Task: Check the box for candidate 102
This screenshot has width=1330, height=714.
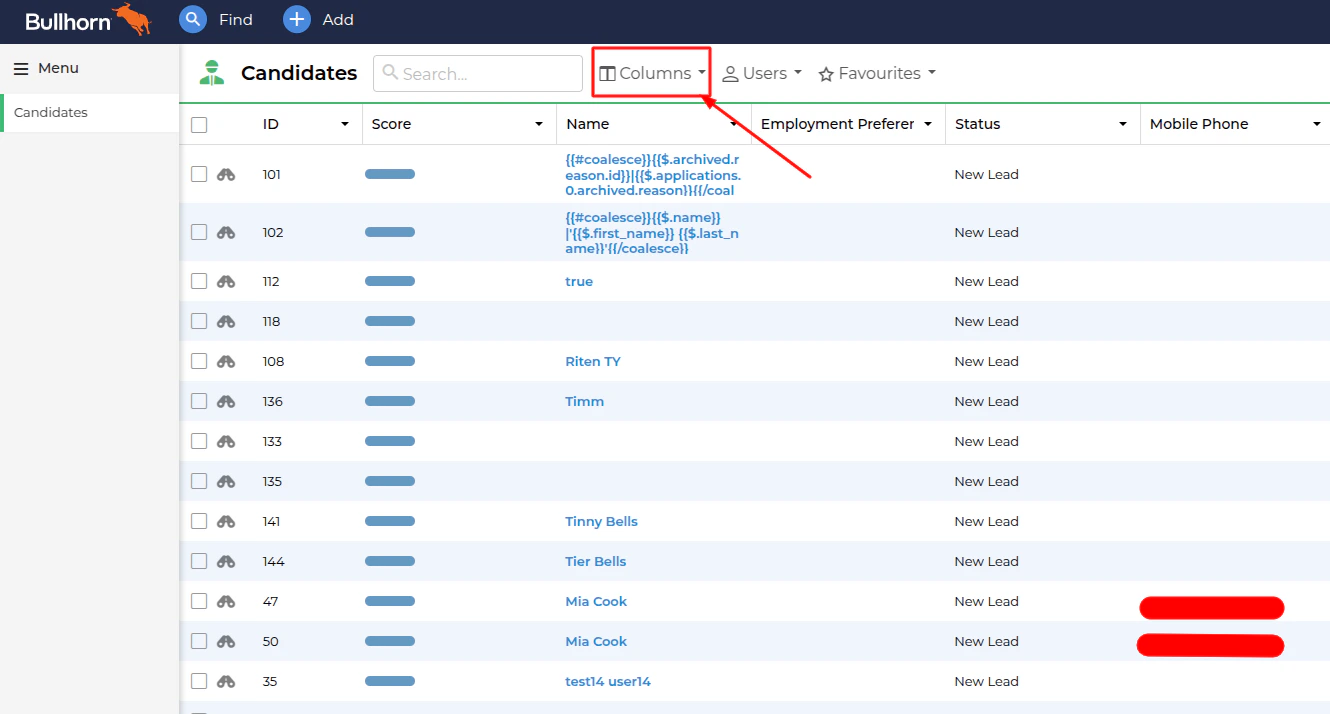Action: click(x=199, y=232)
